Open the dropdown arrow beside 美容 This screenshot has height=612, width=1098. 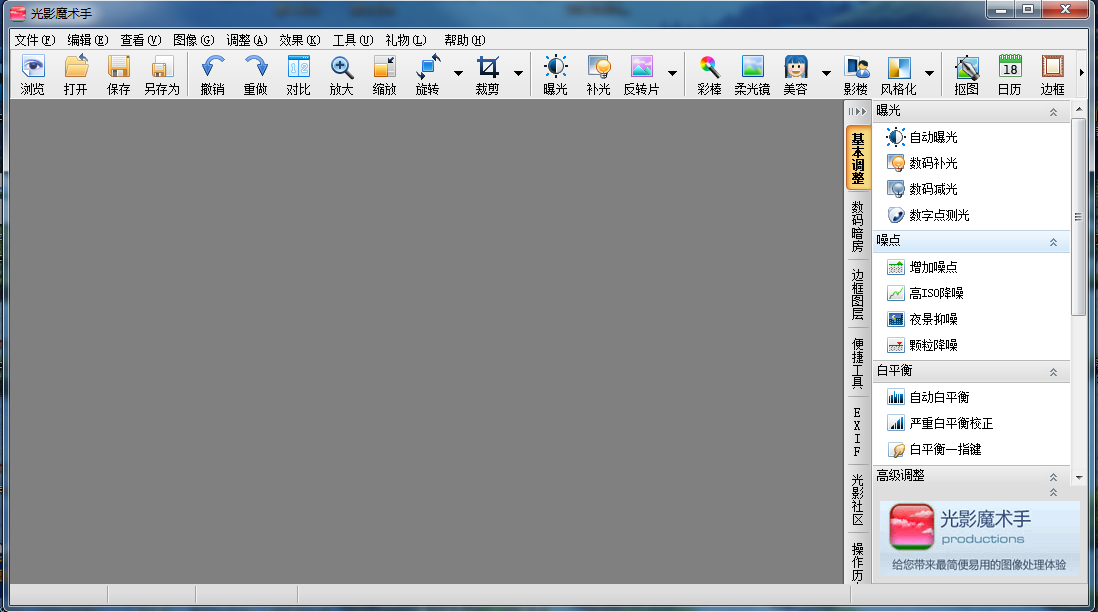click(x=826, y=73)
